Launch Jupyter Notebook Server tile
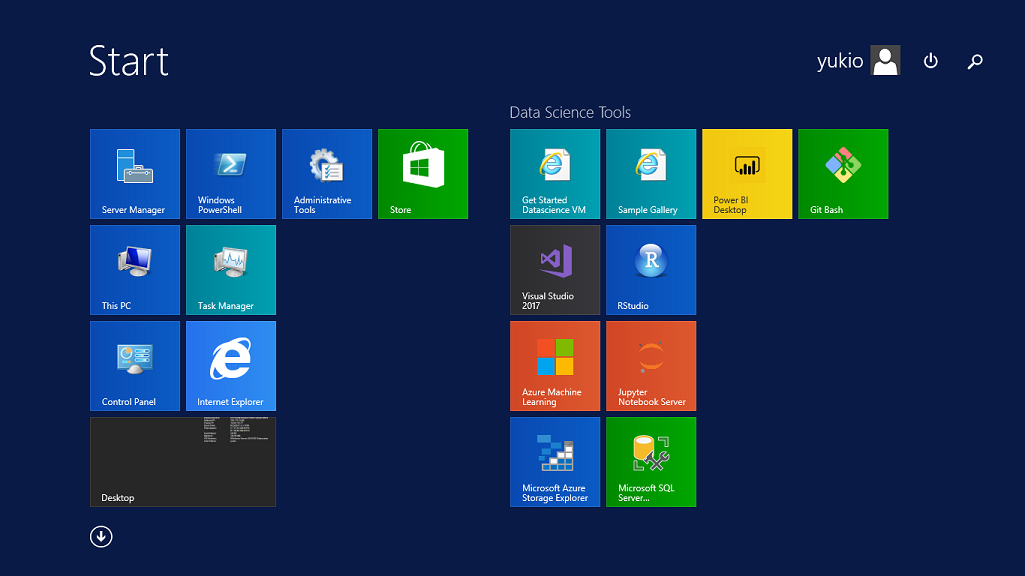Screen dimensions: 1025x576 click(651, 366)
